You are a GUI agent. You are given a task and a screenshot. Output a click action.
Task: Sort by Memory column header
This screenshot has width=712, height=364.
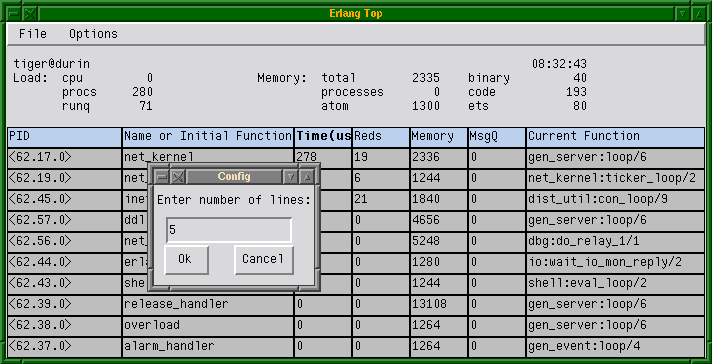(x=439, y=137)
